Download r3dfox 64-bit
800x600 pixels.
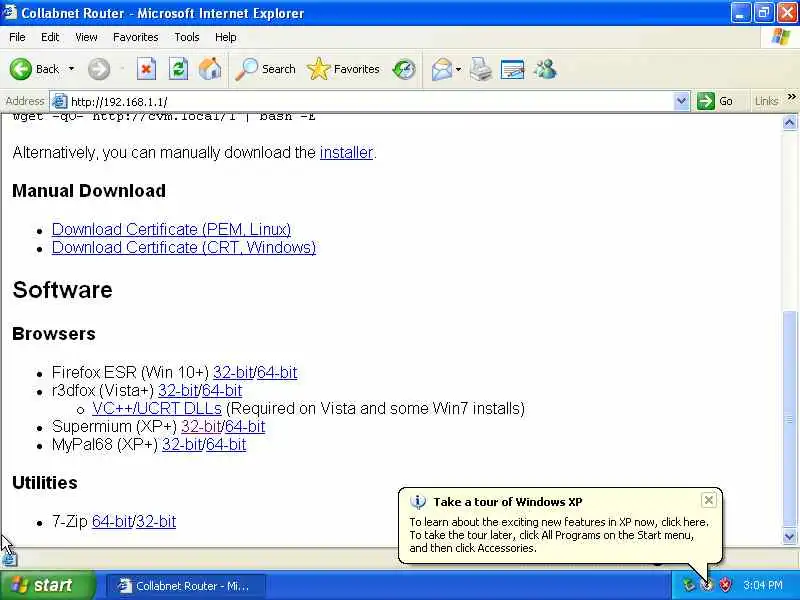(222, 390)
